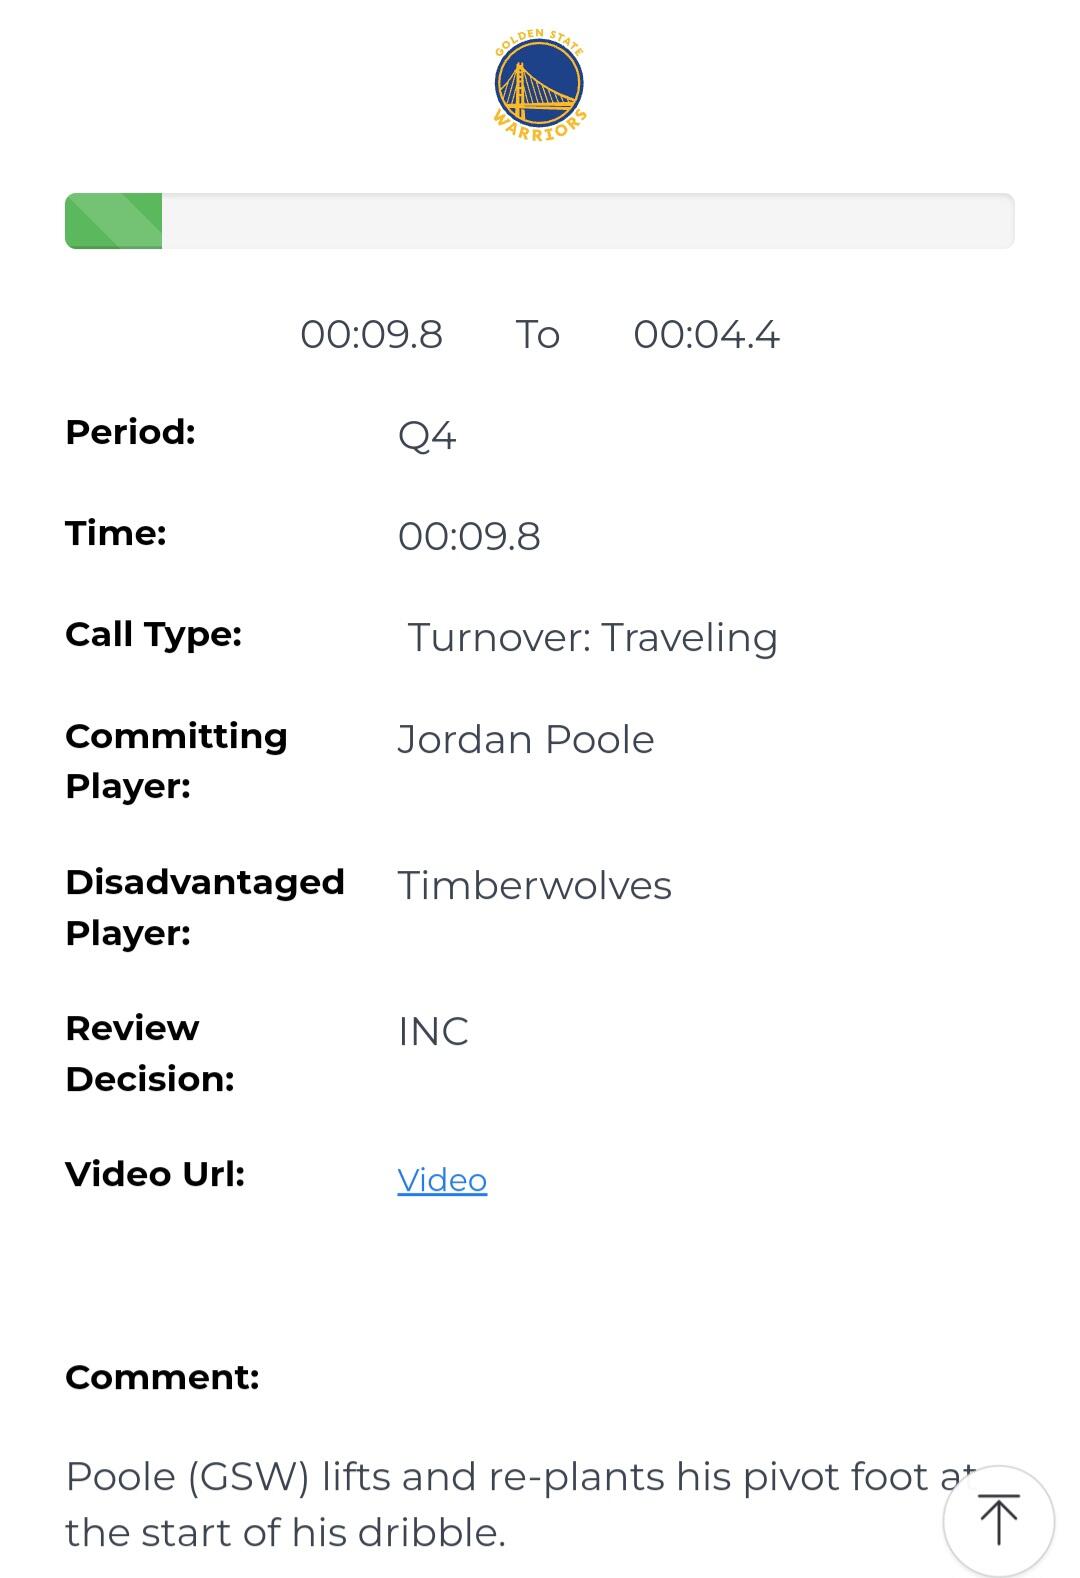Tap the Golden State Warriors logo
The image size is (1080, 1578).
point(539,86)
